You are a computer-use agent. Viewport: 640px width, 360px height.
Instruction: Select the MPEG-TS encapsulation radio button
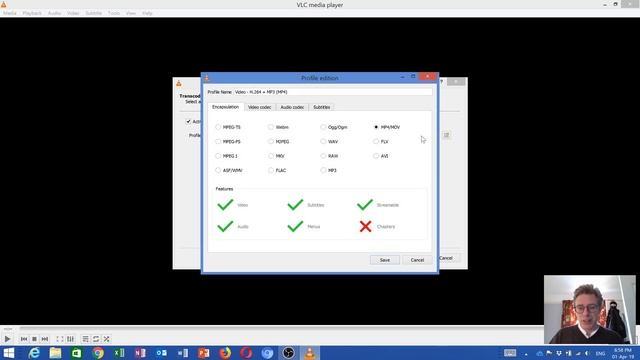coord(218,127)
